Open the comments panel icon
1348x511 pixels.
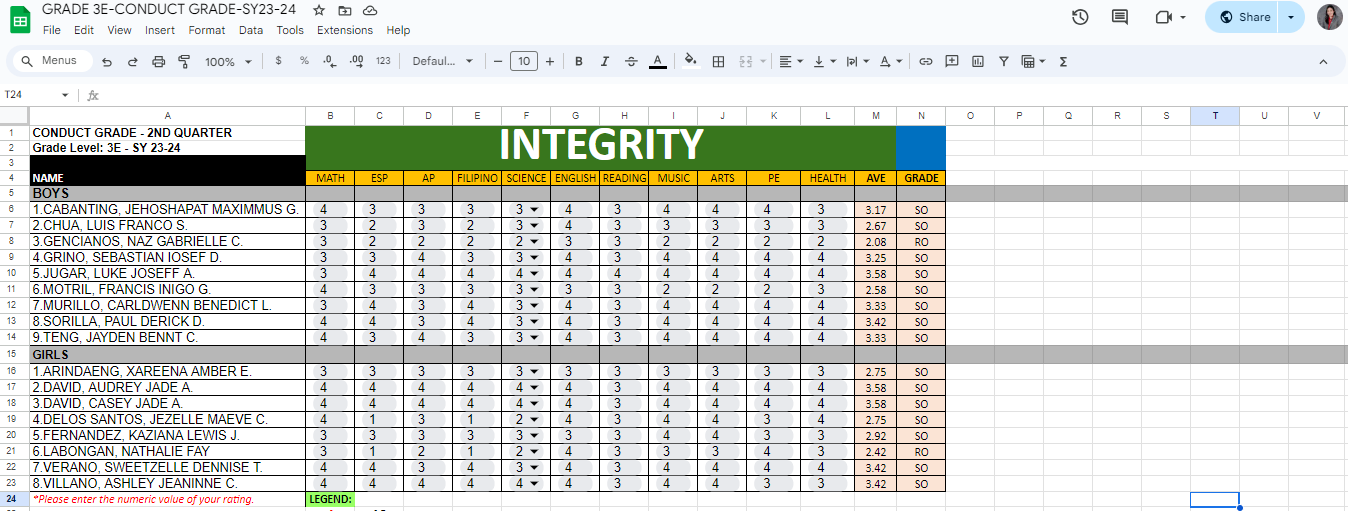1120,17
